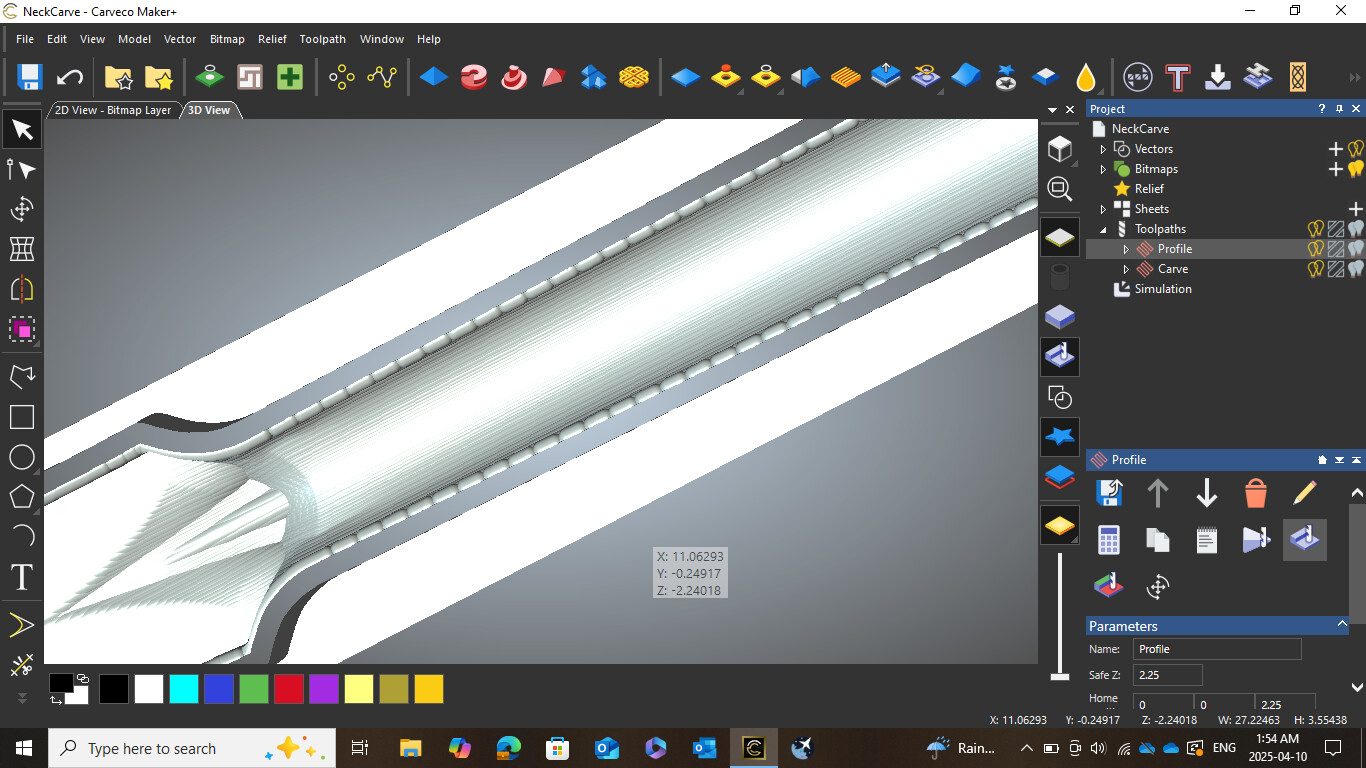Click the Safe Z input field
Viewport: 1366px width, 768px height.
tap(1168, 675)
